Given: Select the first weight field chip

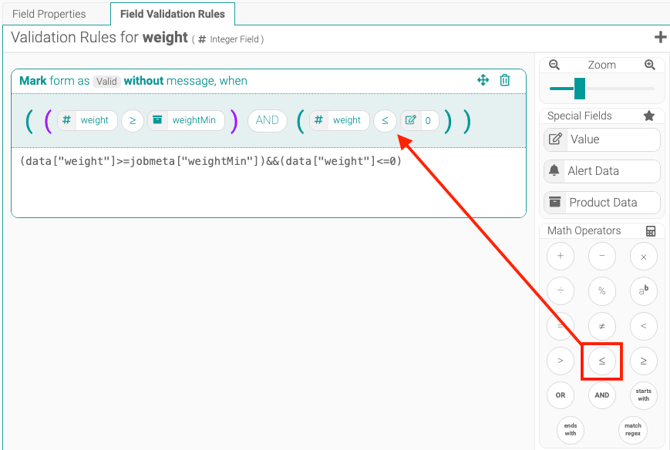Looking at the screenshot, I should [88, 120].
